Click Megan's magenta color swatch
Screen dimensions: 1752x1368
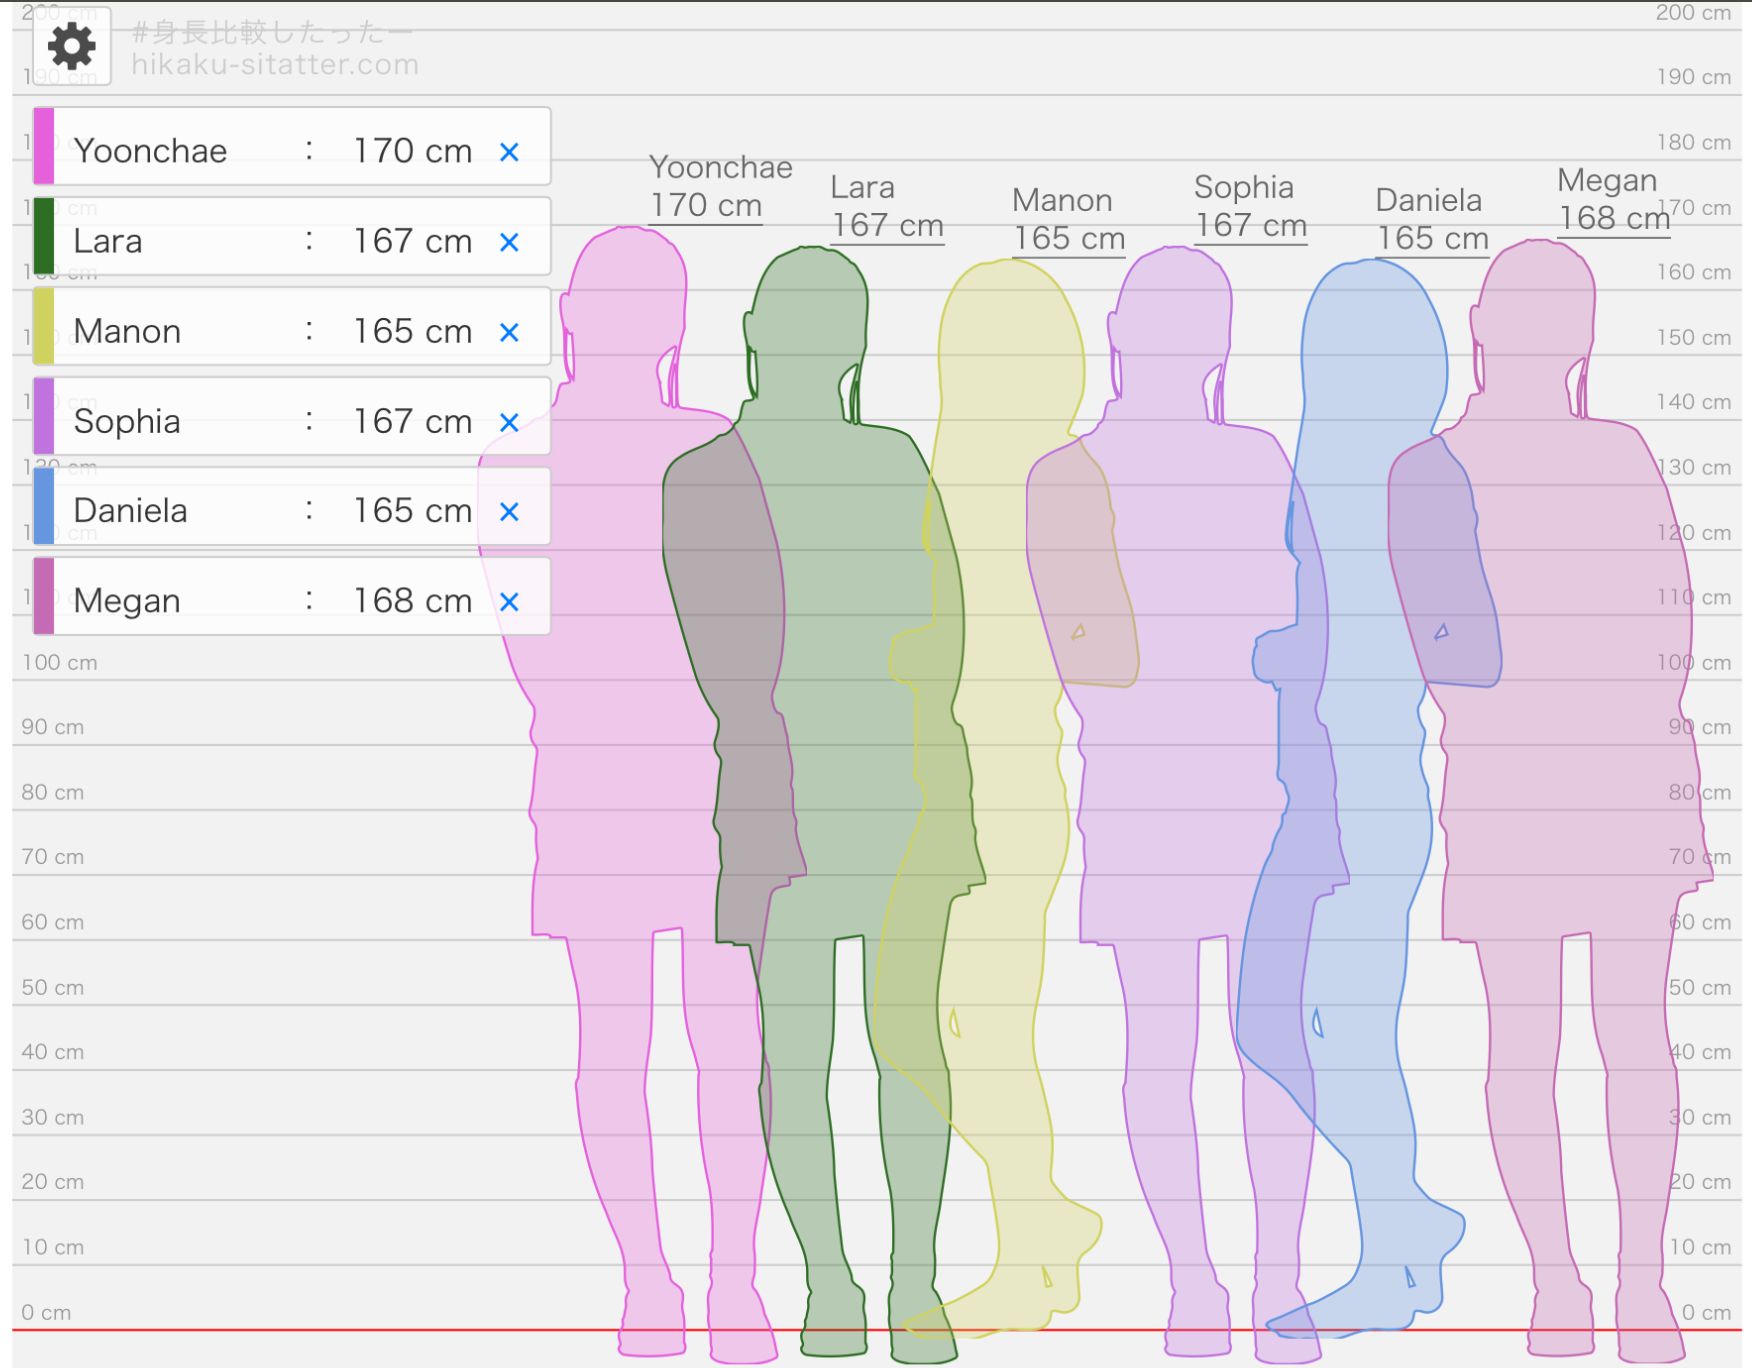point(44,596)
